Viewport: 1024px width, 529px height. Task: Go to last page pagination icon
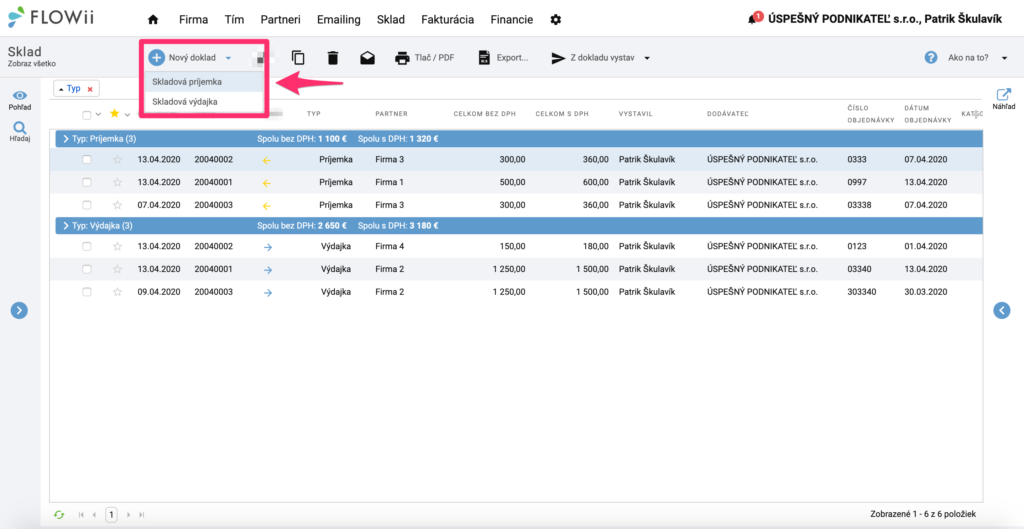pos(142,515)
